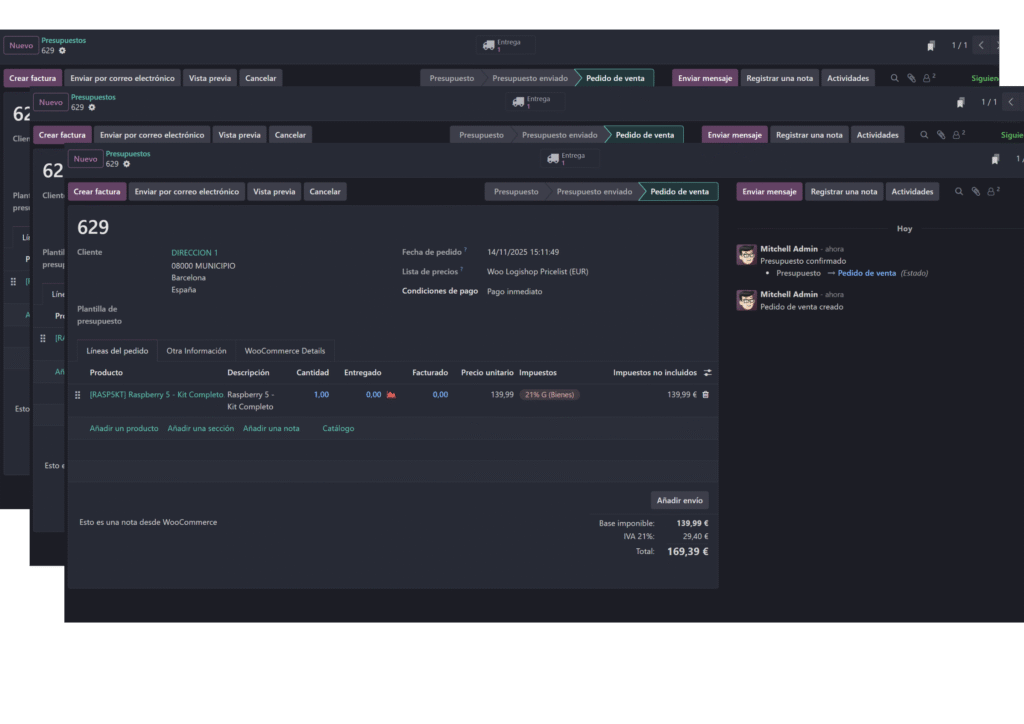Switch to the Otra Información tab
Image resolution: width=1024 pixels, height=724 pixels.
click(196, 350)
